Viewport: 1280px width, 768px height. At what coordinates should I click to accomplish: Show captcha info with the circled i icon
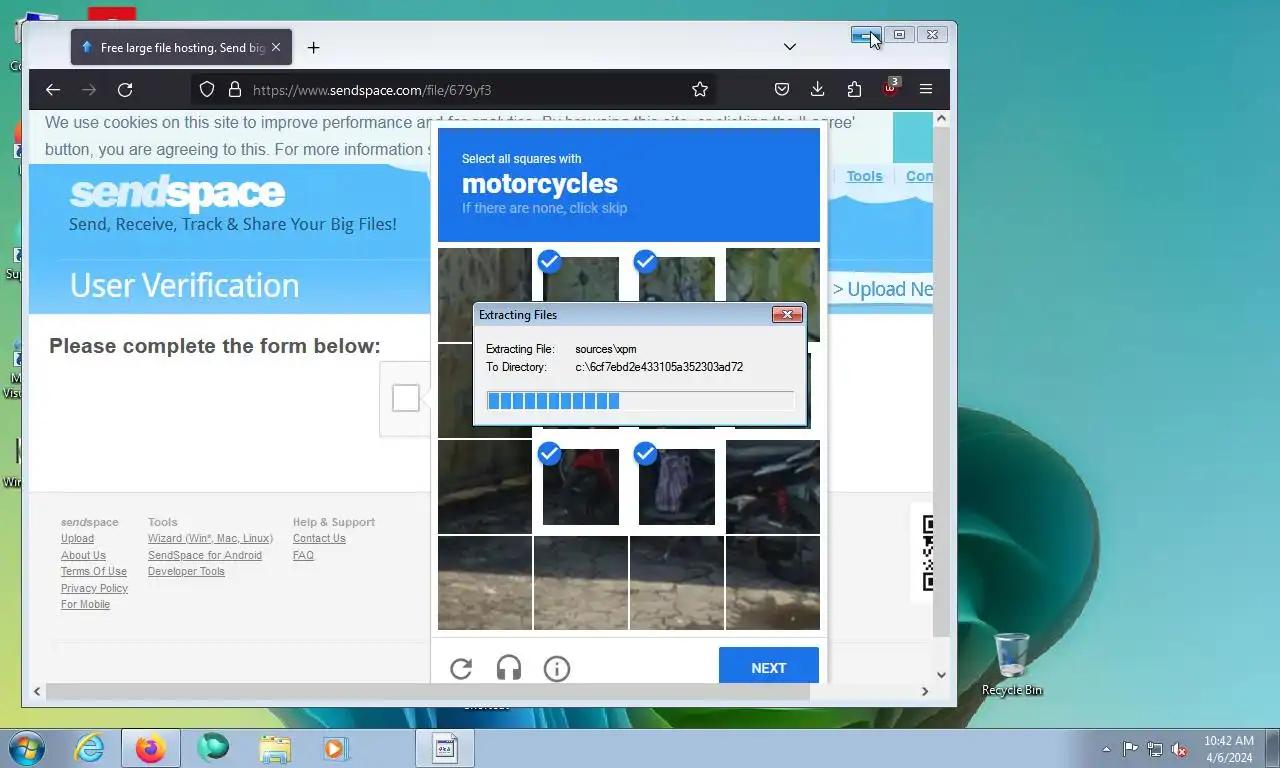(x=557, y=668)
